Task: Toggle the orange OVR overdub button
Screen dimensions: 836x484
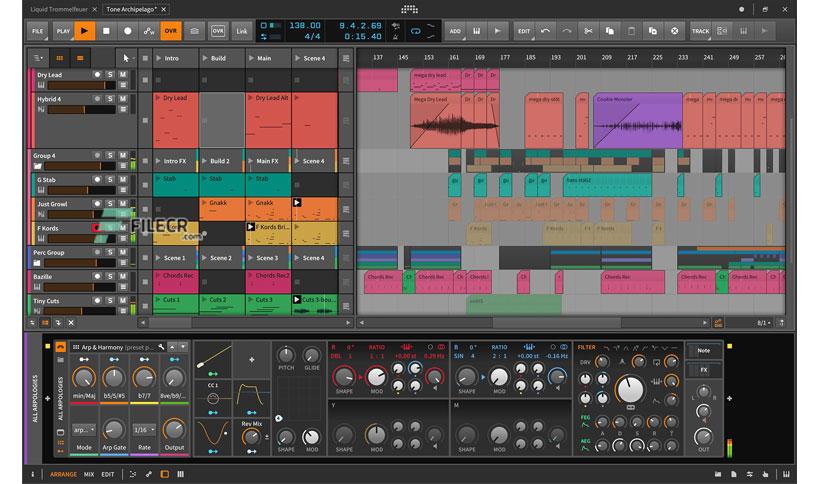Action: [171, 31]
